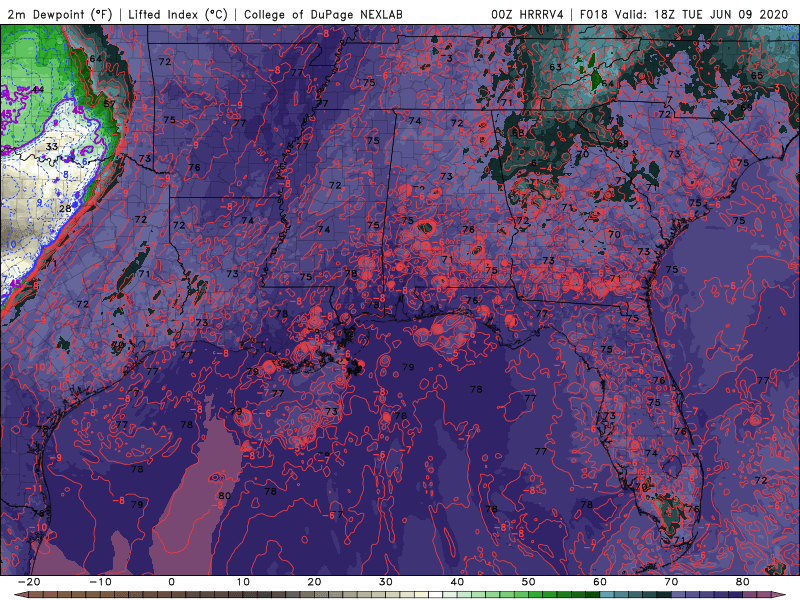
Task: Click the 'F018 Valid: 18Z TUE JUN 09 2020' text
Action: coord(684,14)
